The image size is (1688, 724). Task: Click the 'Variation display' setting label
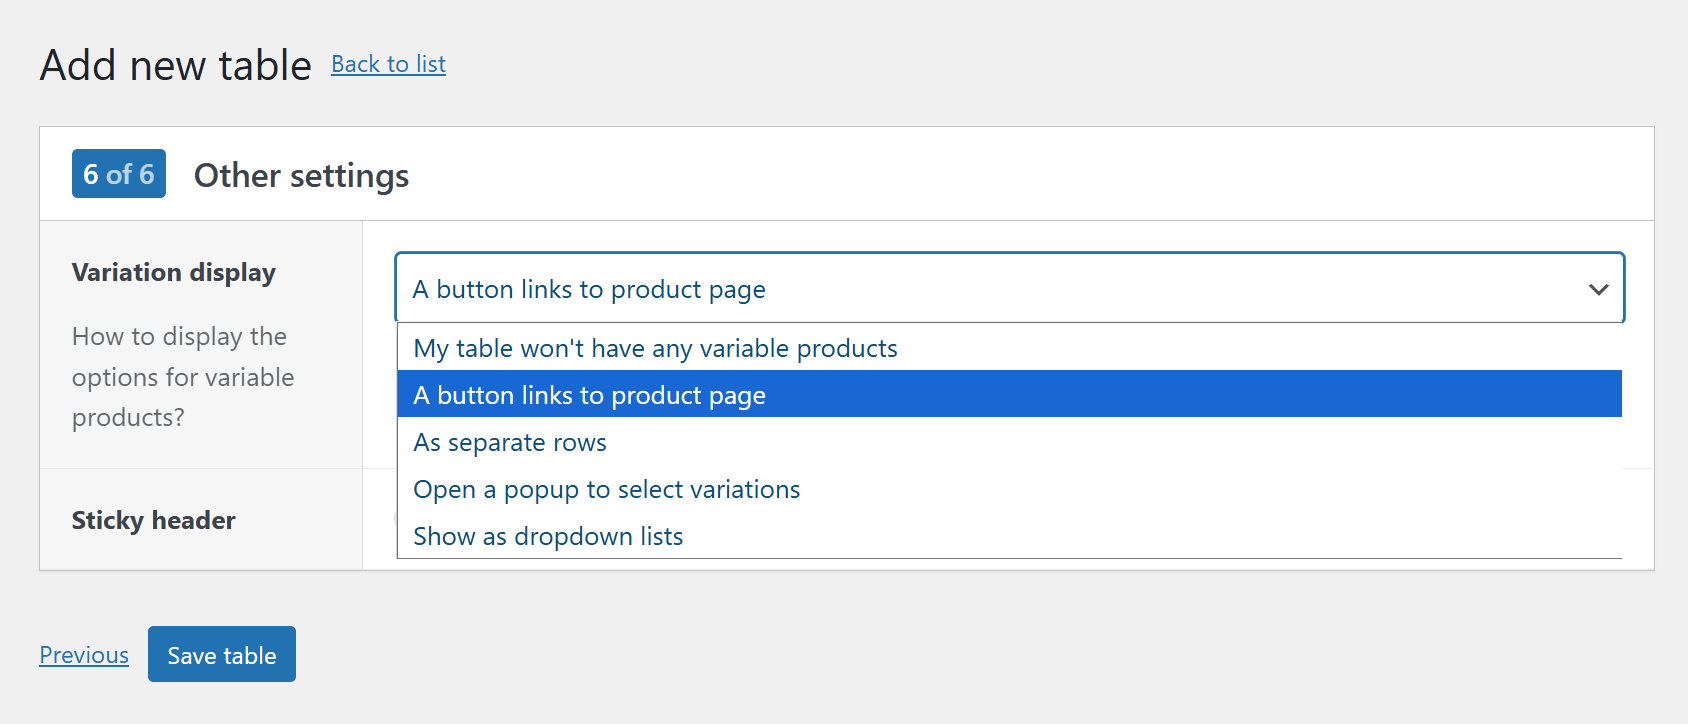click(174, 272)
